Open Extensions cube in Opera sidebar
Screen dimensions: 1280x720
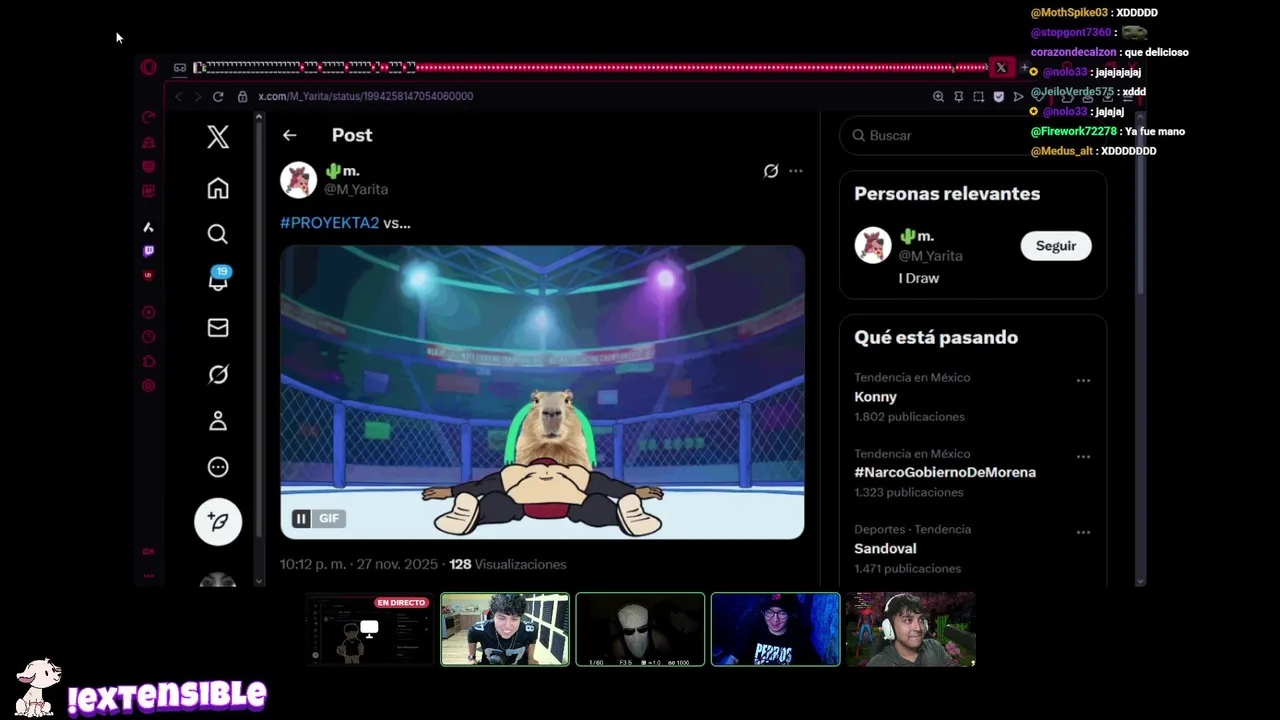149,361
